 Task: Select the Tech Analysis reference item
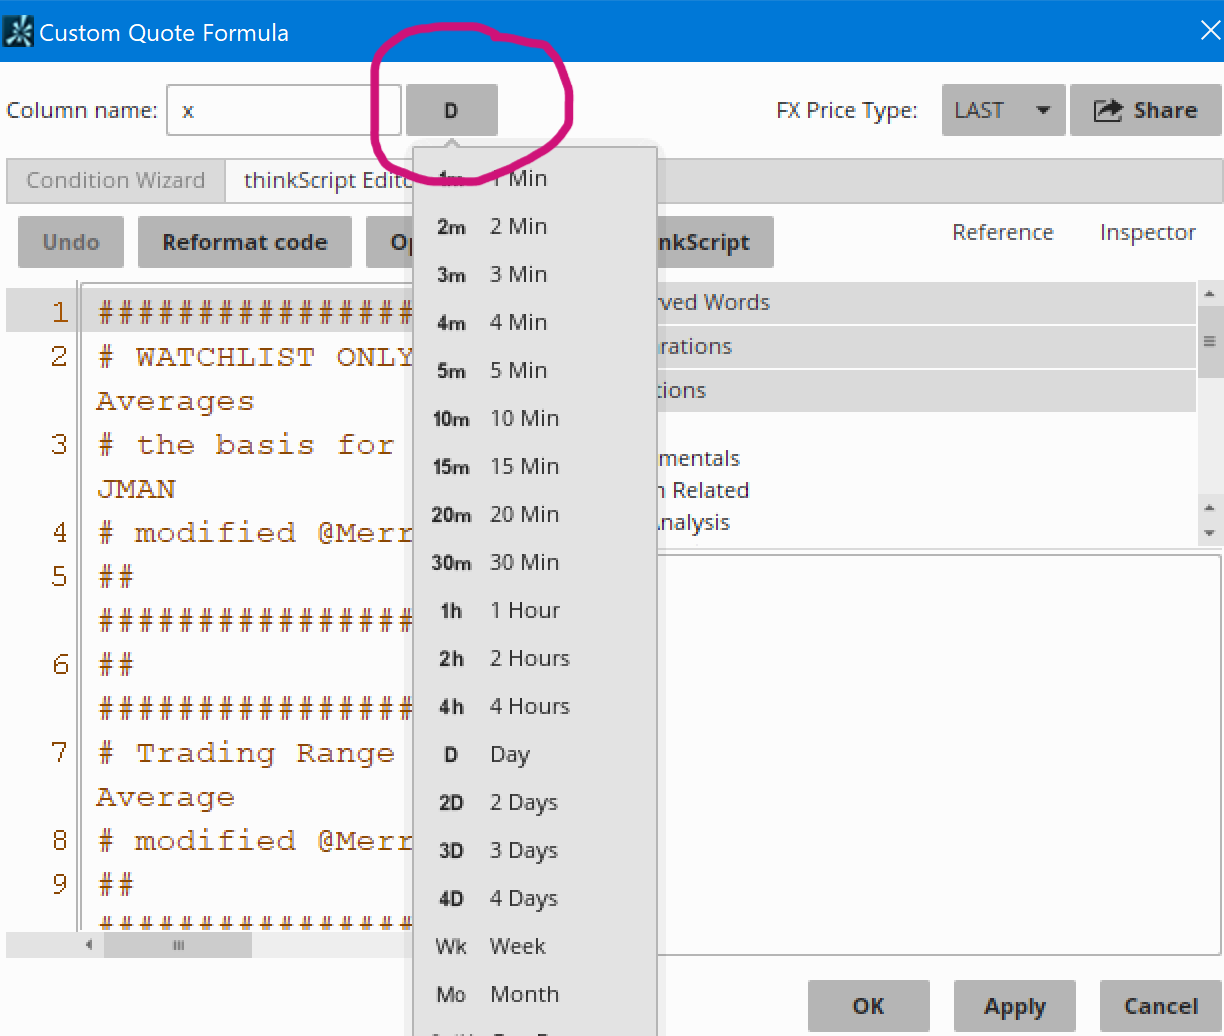click(694, 522)
